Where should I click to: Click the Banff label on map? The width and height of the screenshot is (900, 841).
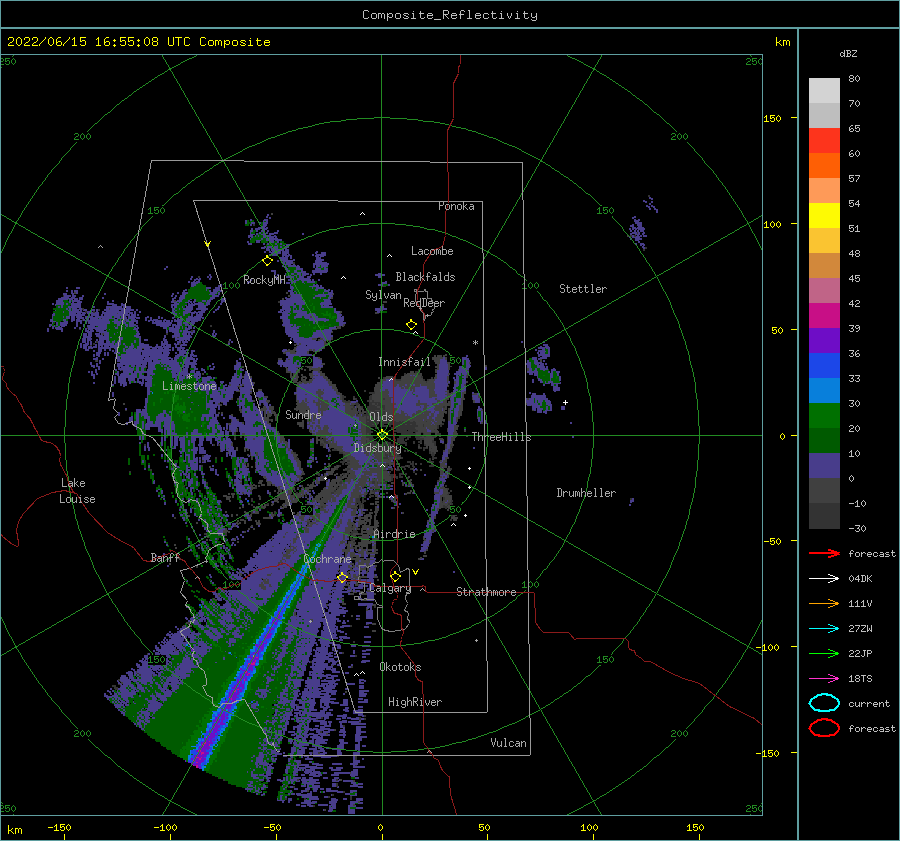(165, 557)
